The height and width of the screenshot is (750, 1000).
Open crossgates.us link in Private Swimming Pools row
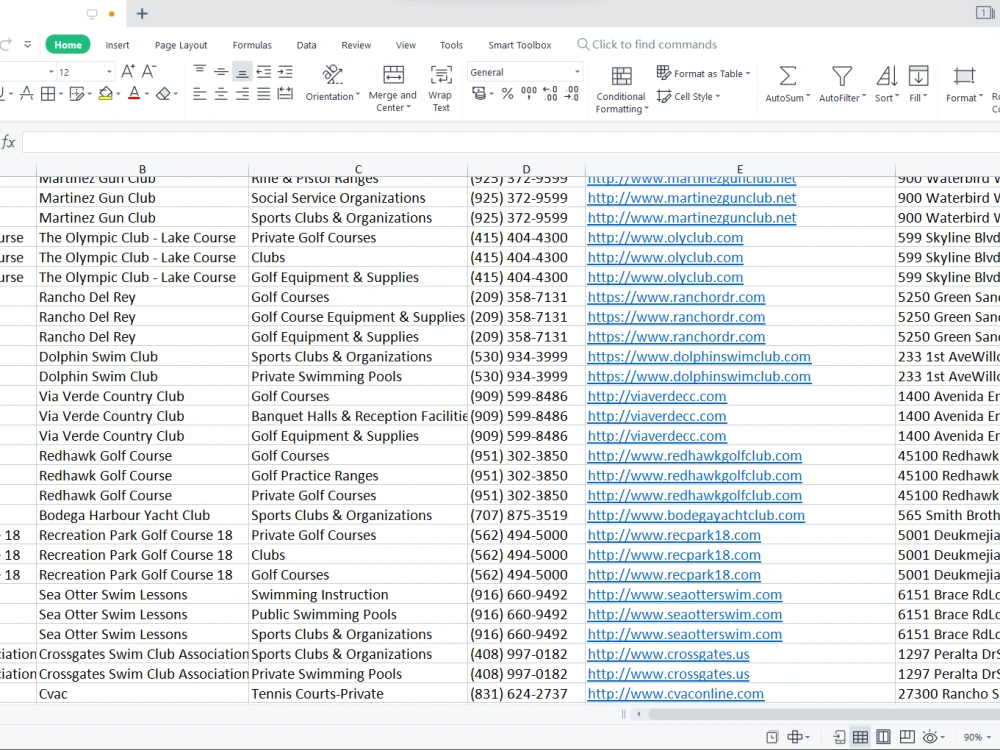[668, 674]
